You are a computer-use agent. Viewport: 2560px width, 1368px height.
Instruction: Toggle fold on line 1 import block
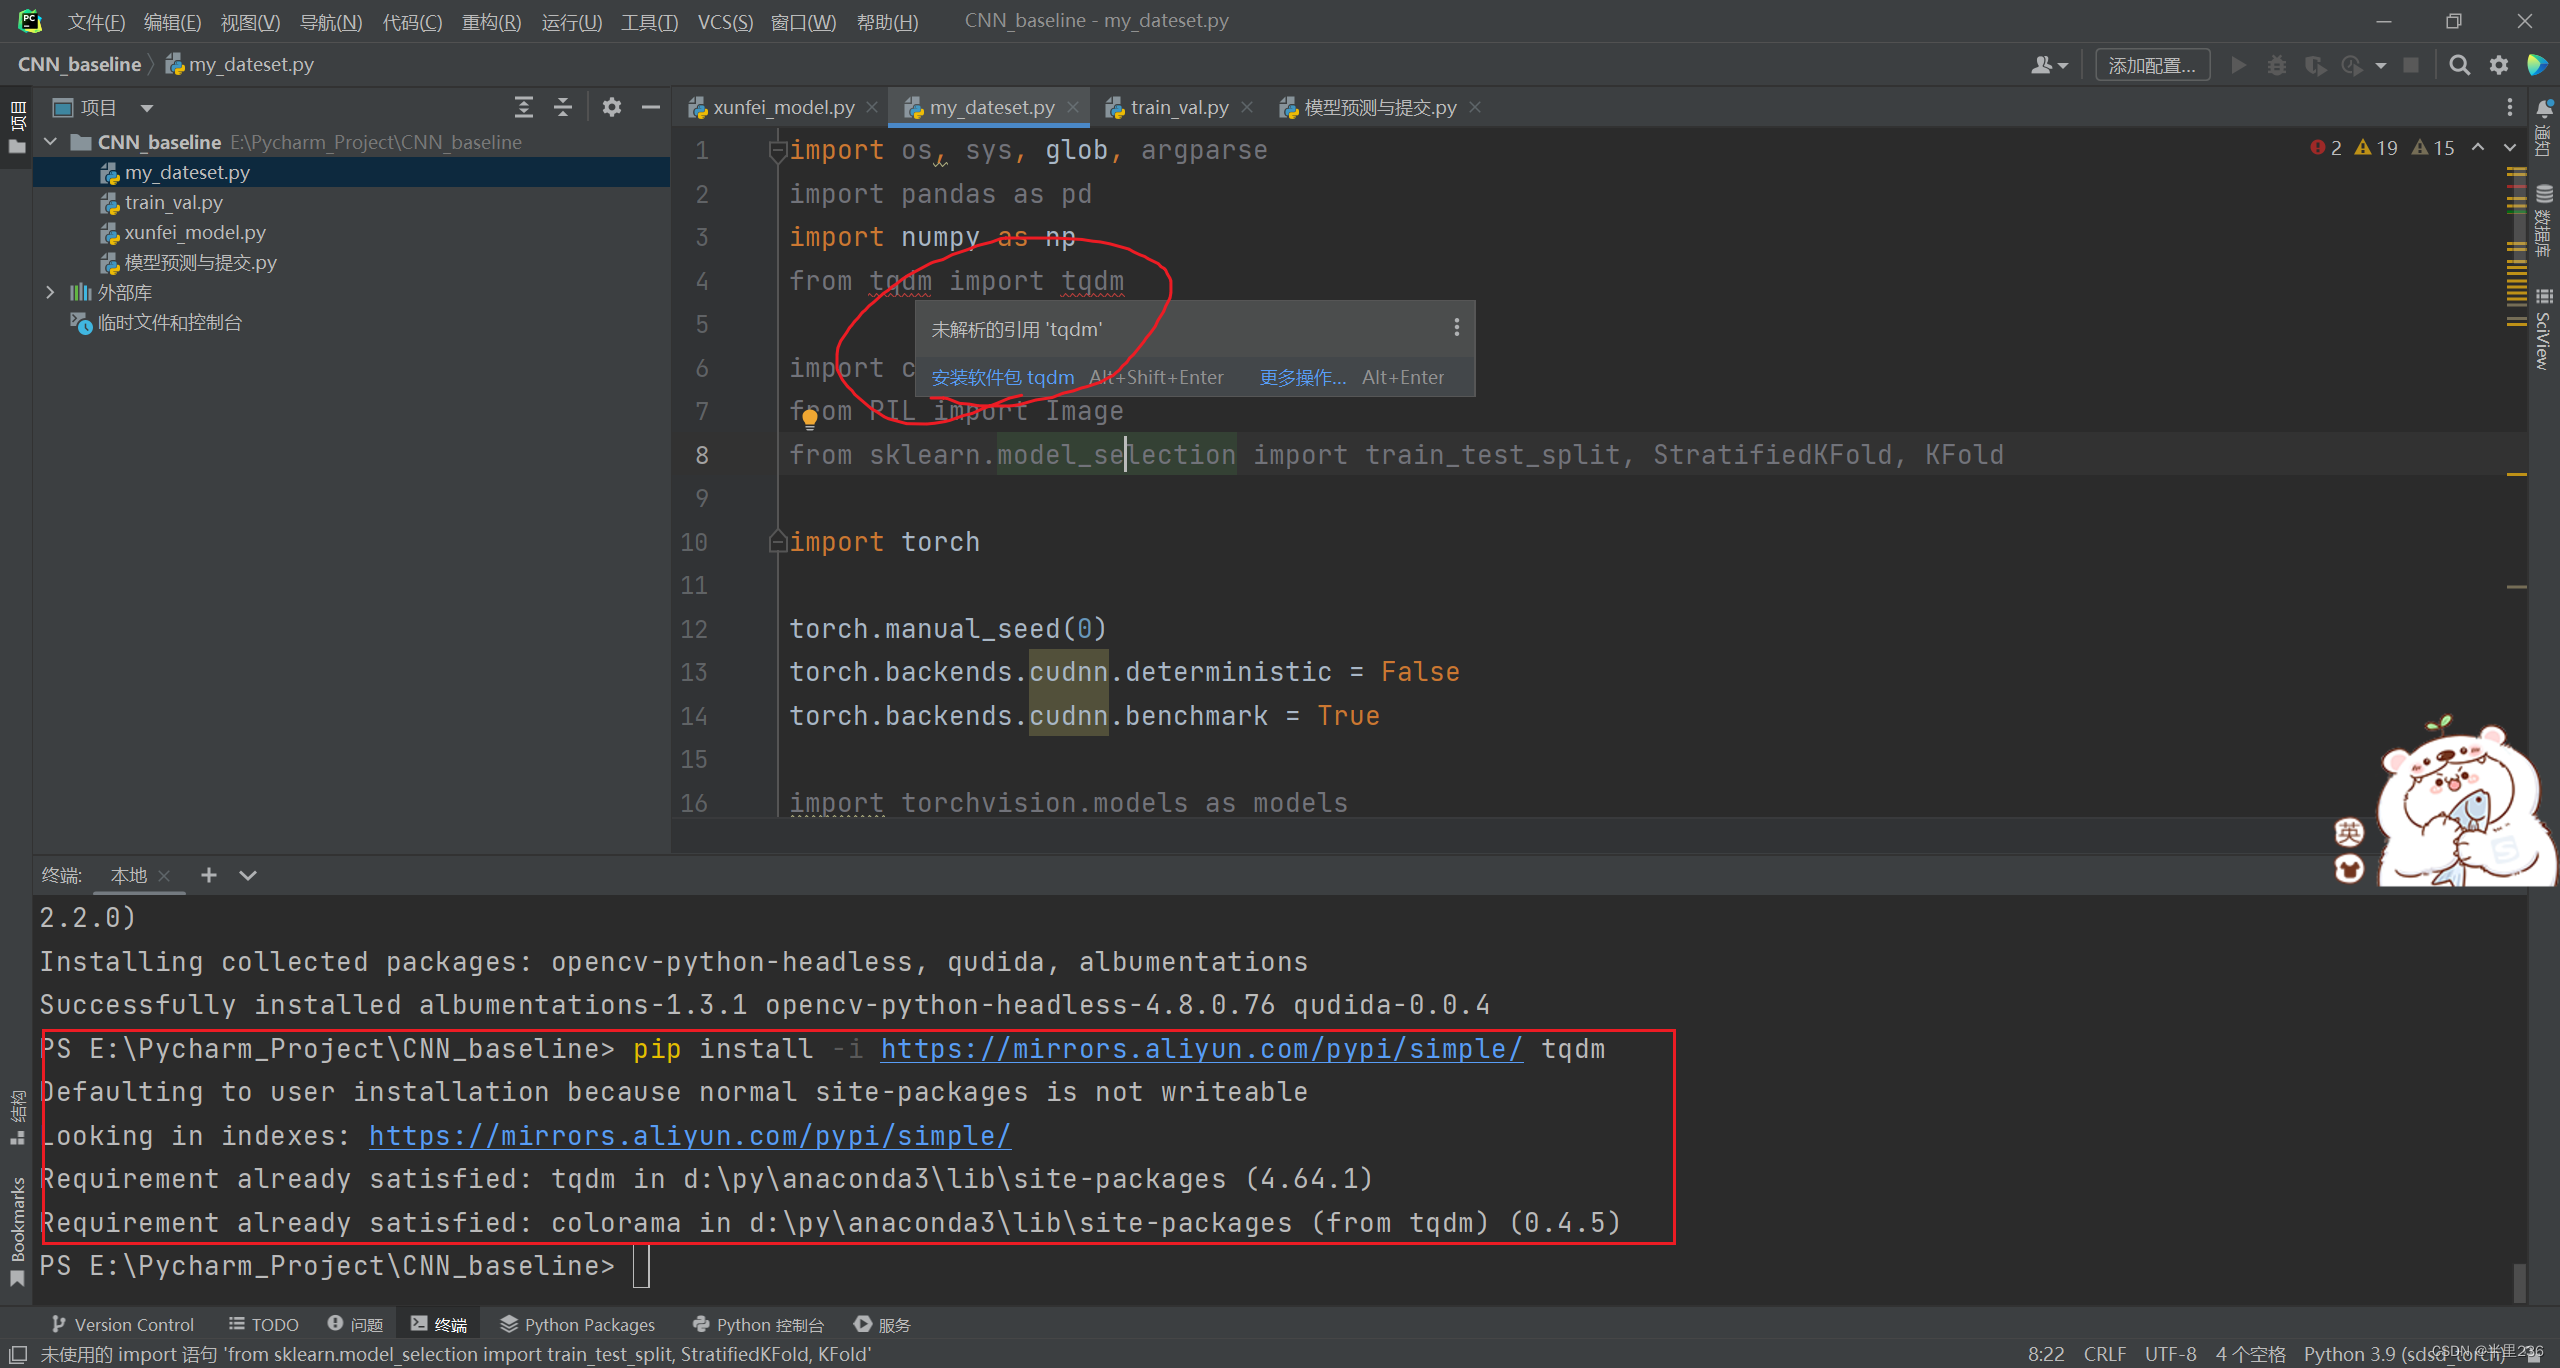[x=777, y=150]
